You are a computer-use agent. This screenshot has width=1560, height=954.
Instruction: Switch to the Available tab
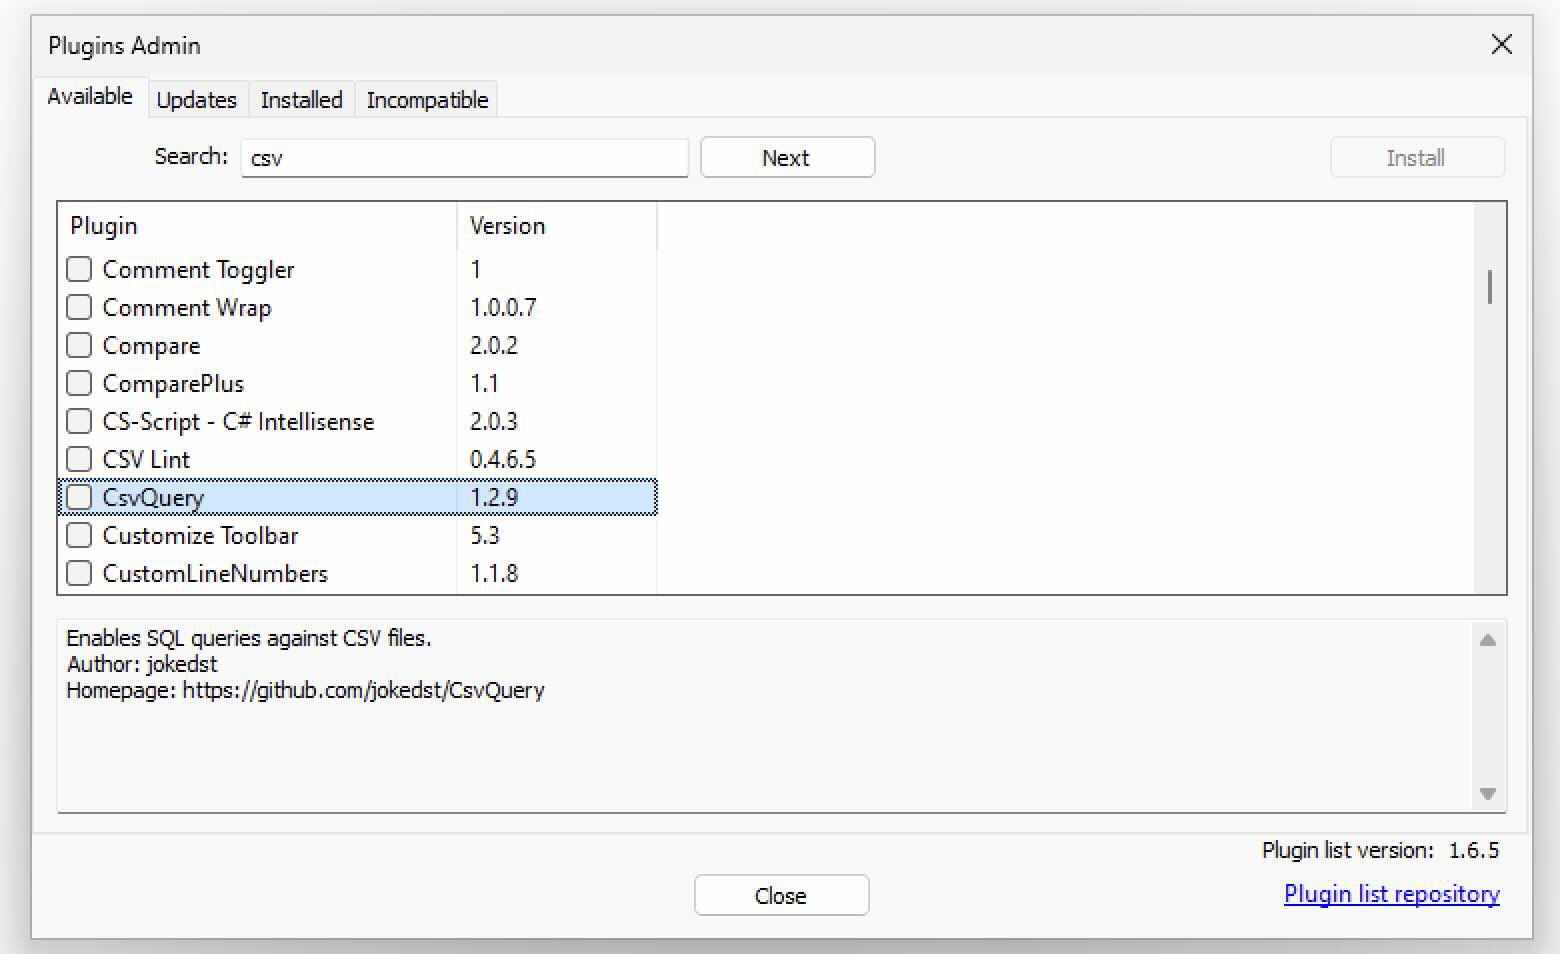(89, 97)
